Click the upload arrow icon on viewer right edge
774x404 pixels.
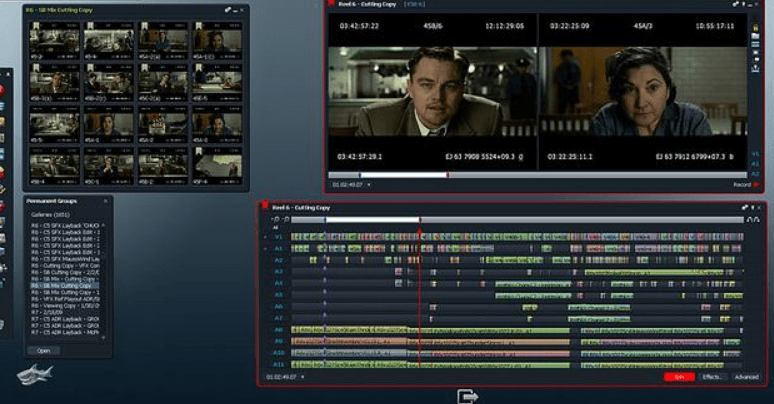coord(755,68)
